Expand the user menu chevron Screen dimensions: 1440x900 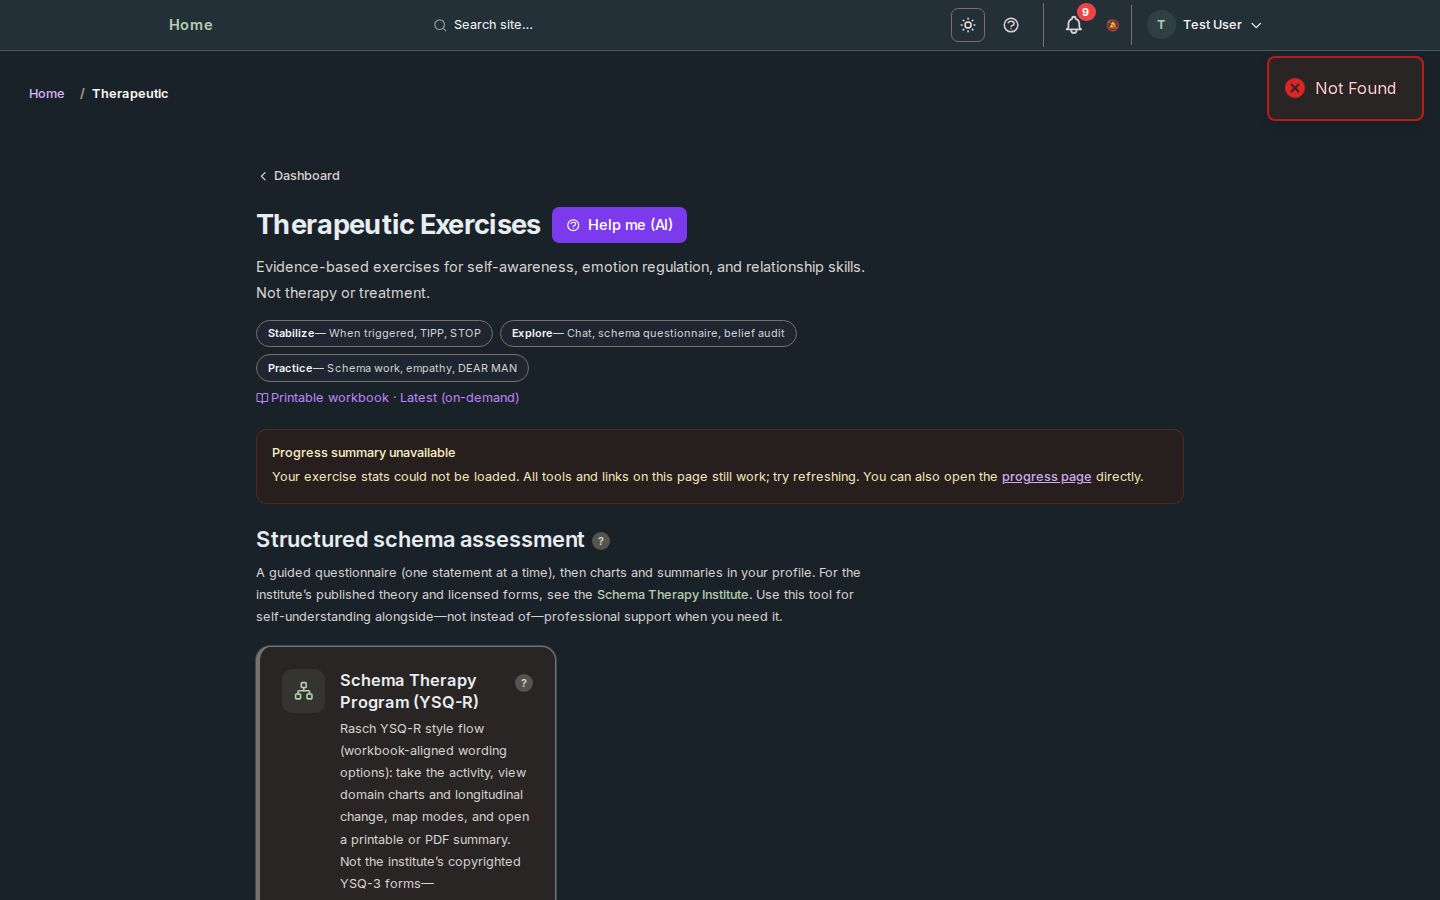1256,25
